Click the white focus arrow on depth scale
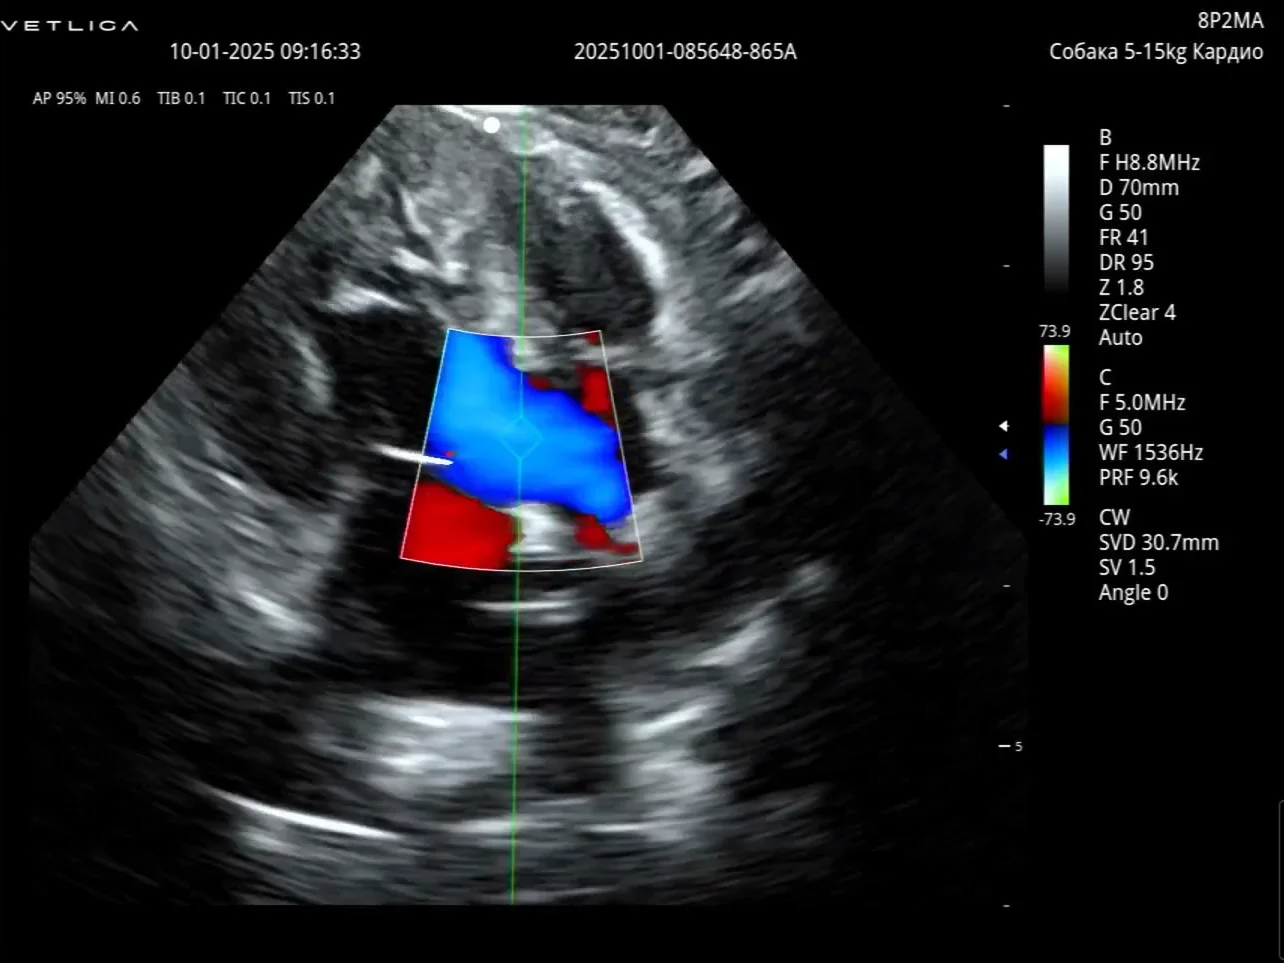The image size is (1284, 963). (x=1003, y=427)
